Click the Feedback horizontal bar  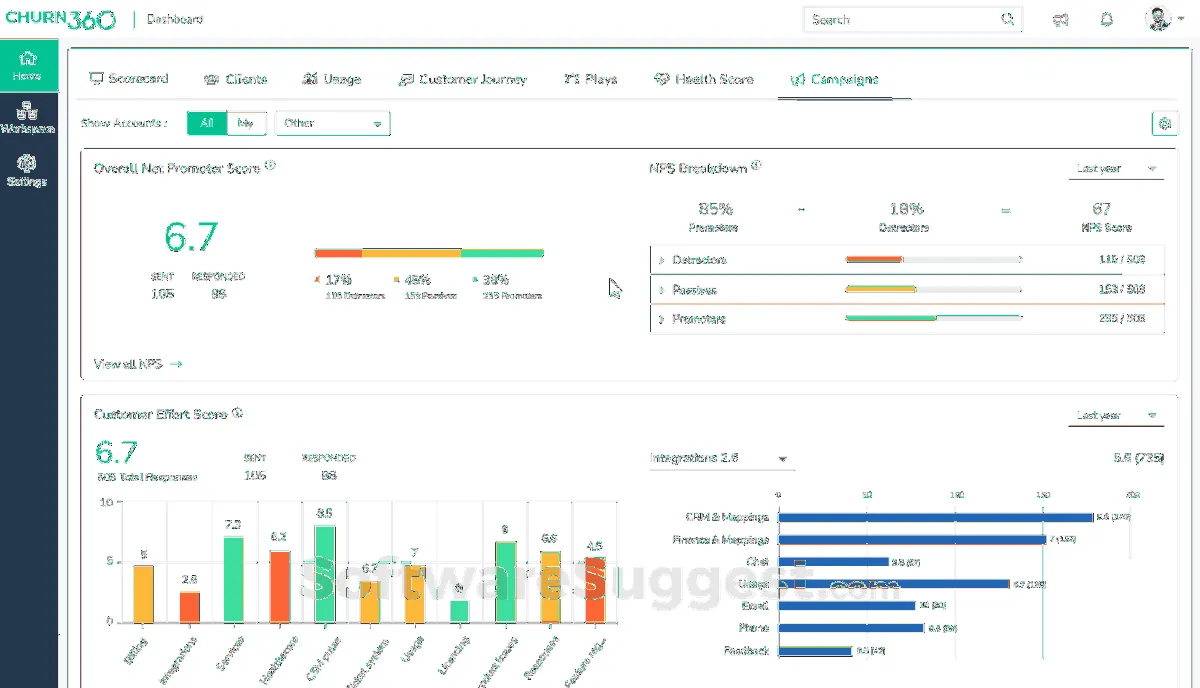815,650
